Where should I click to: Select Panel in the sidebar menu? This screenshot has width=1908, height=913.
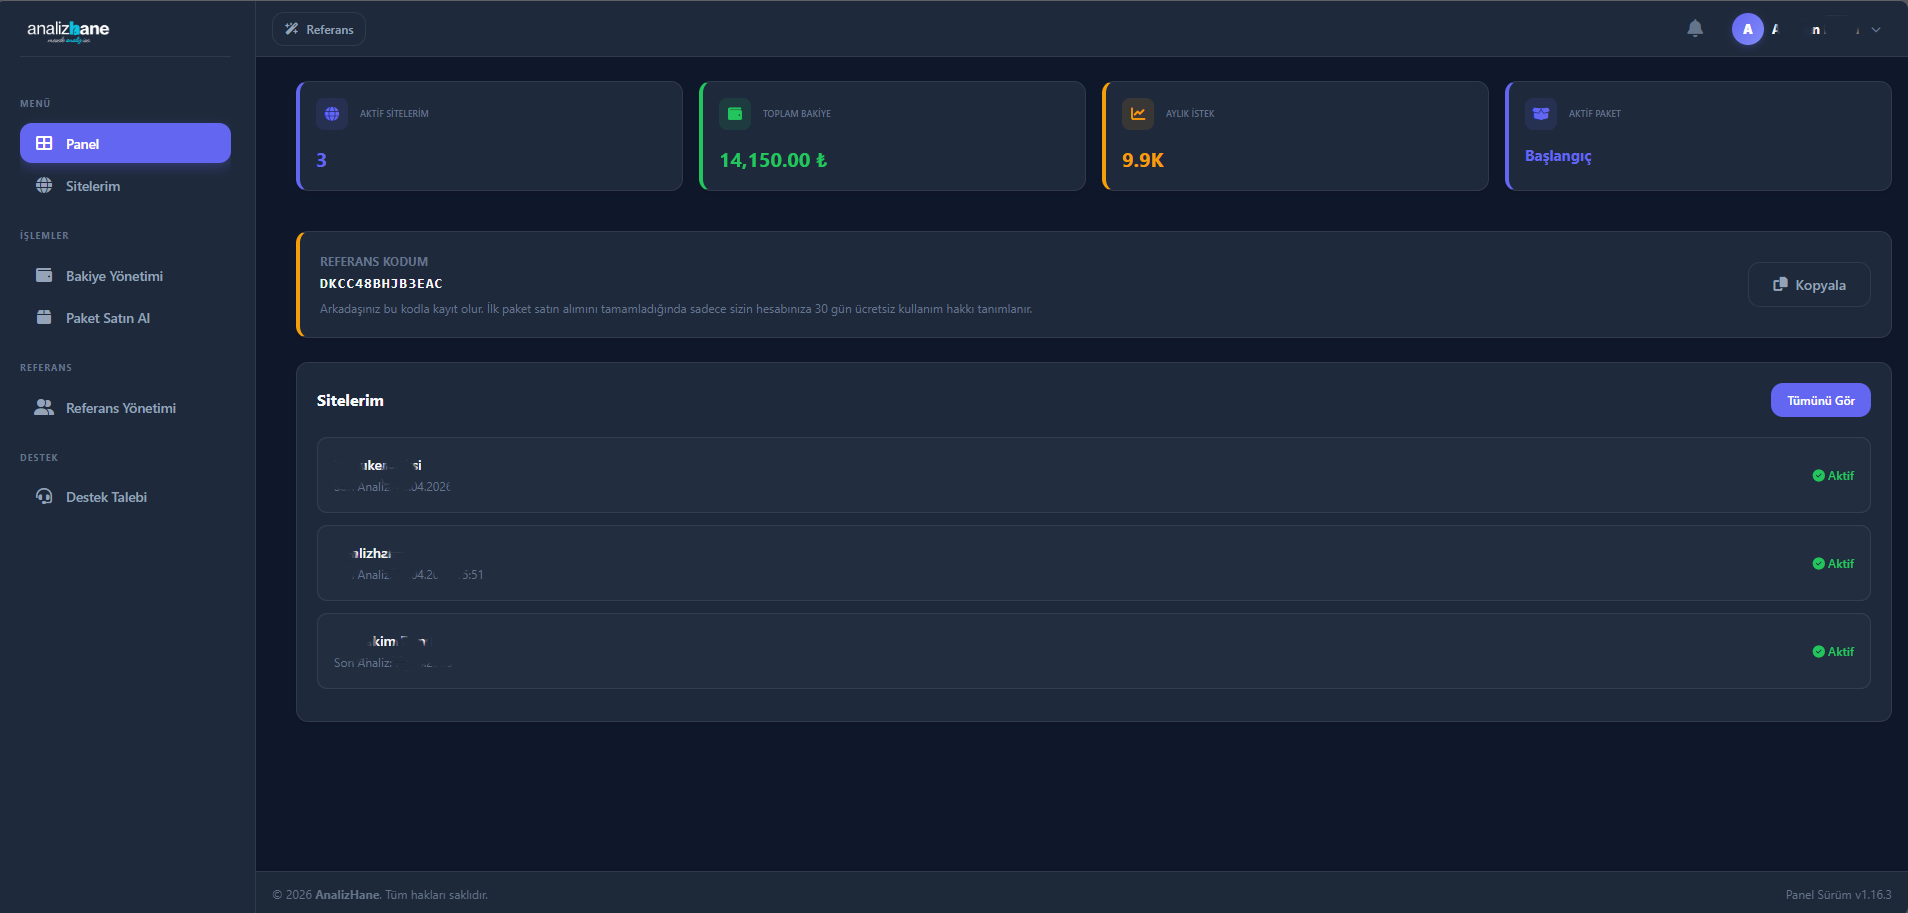pyautogui.click(x=125, y=144)
